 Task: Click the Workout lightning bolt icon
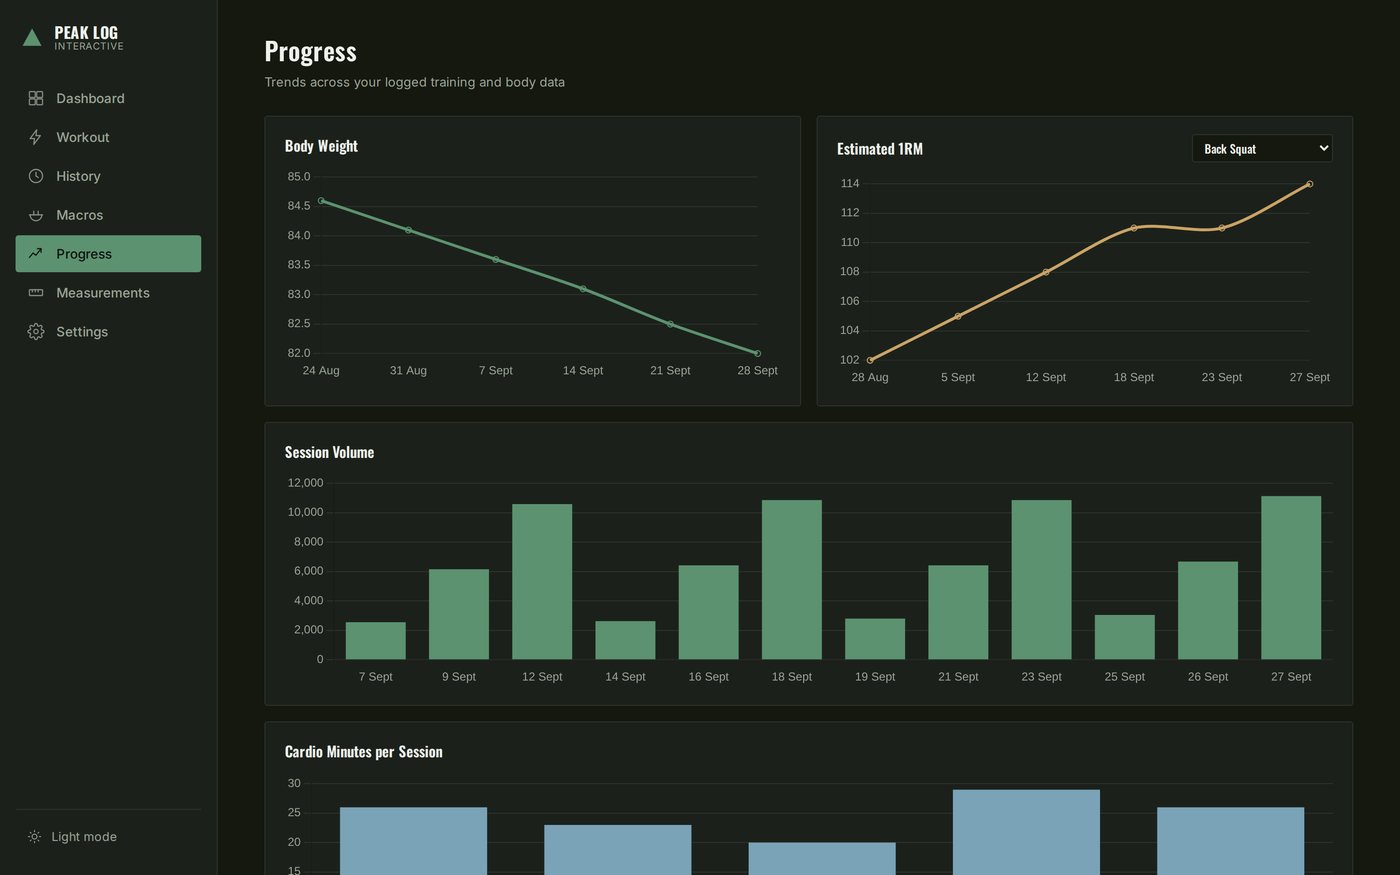coord(36,137)
